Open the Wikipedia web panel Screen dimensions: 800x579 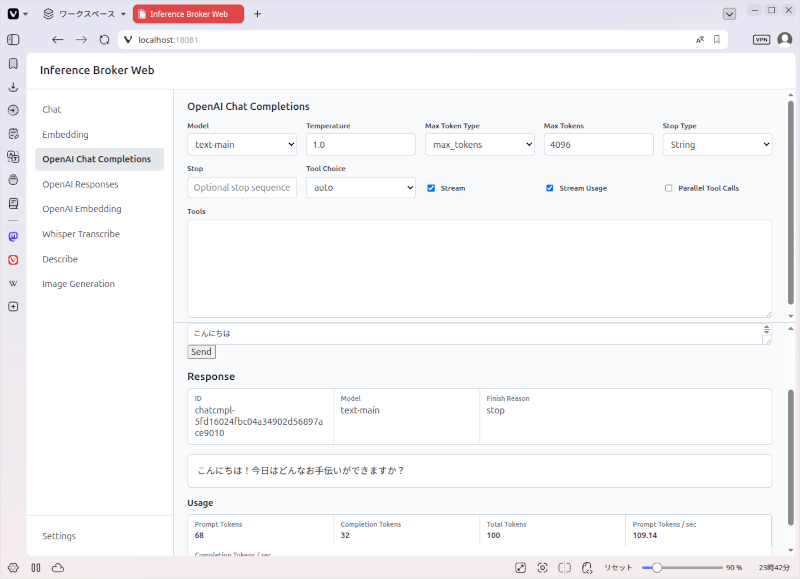(x=13, y=284)
